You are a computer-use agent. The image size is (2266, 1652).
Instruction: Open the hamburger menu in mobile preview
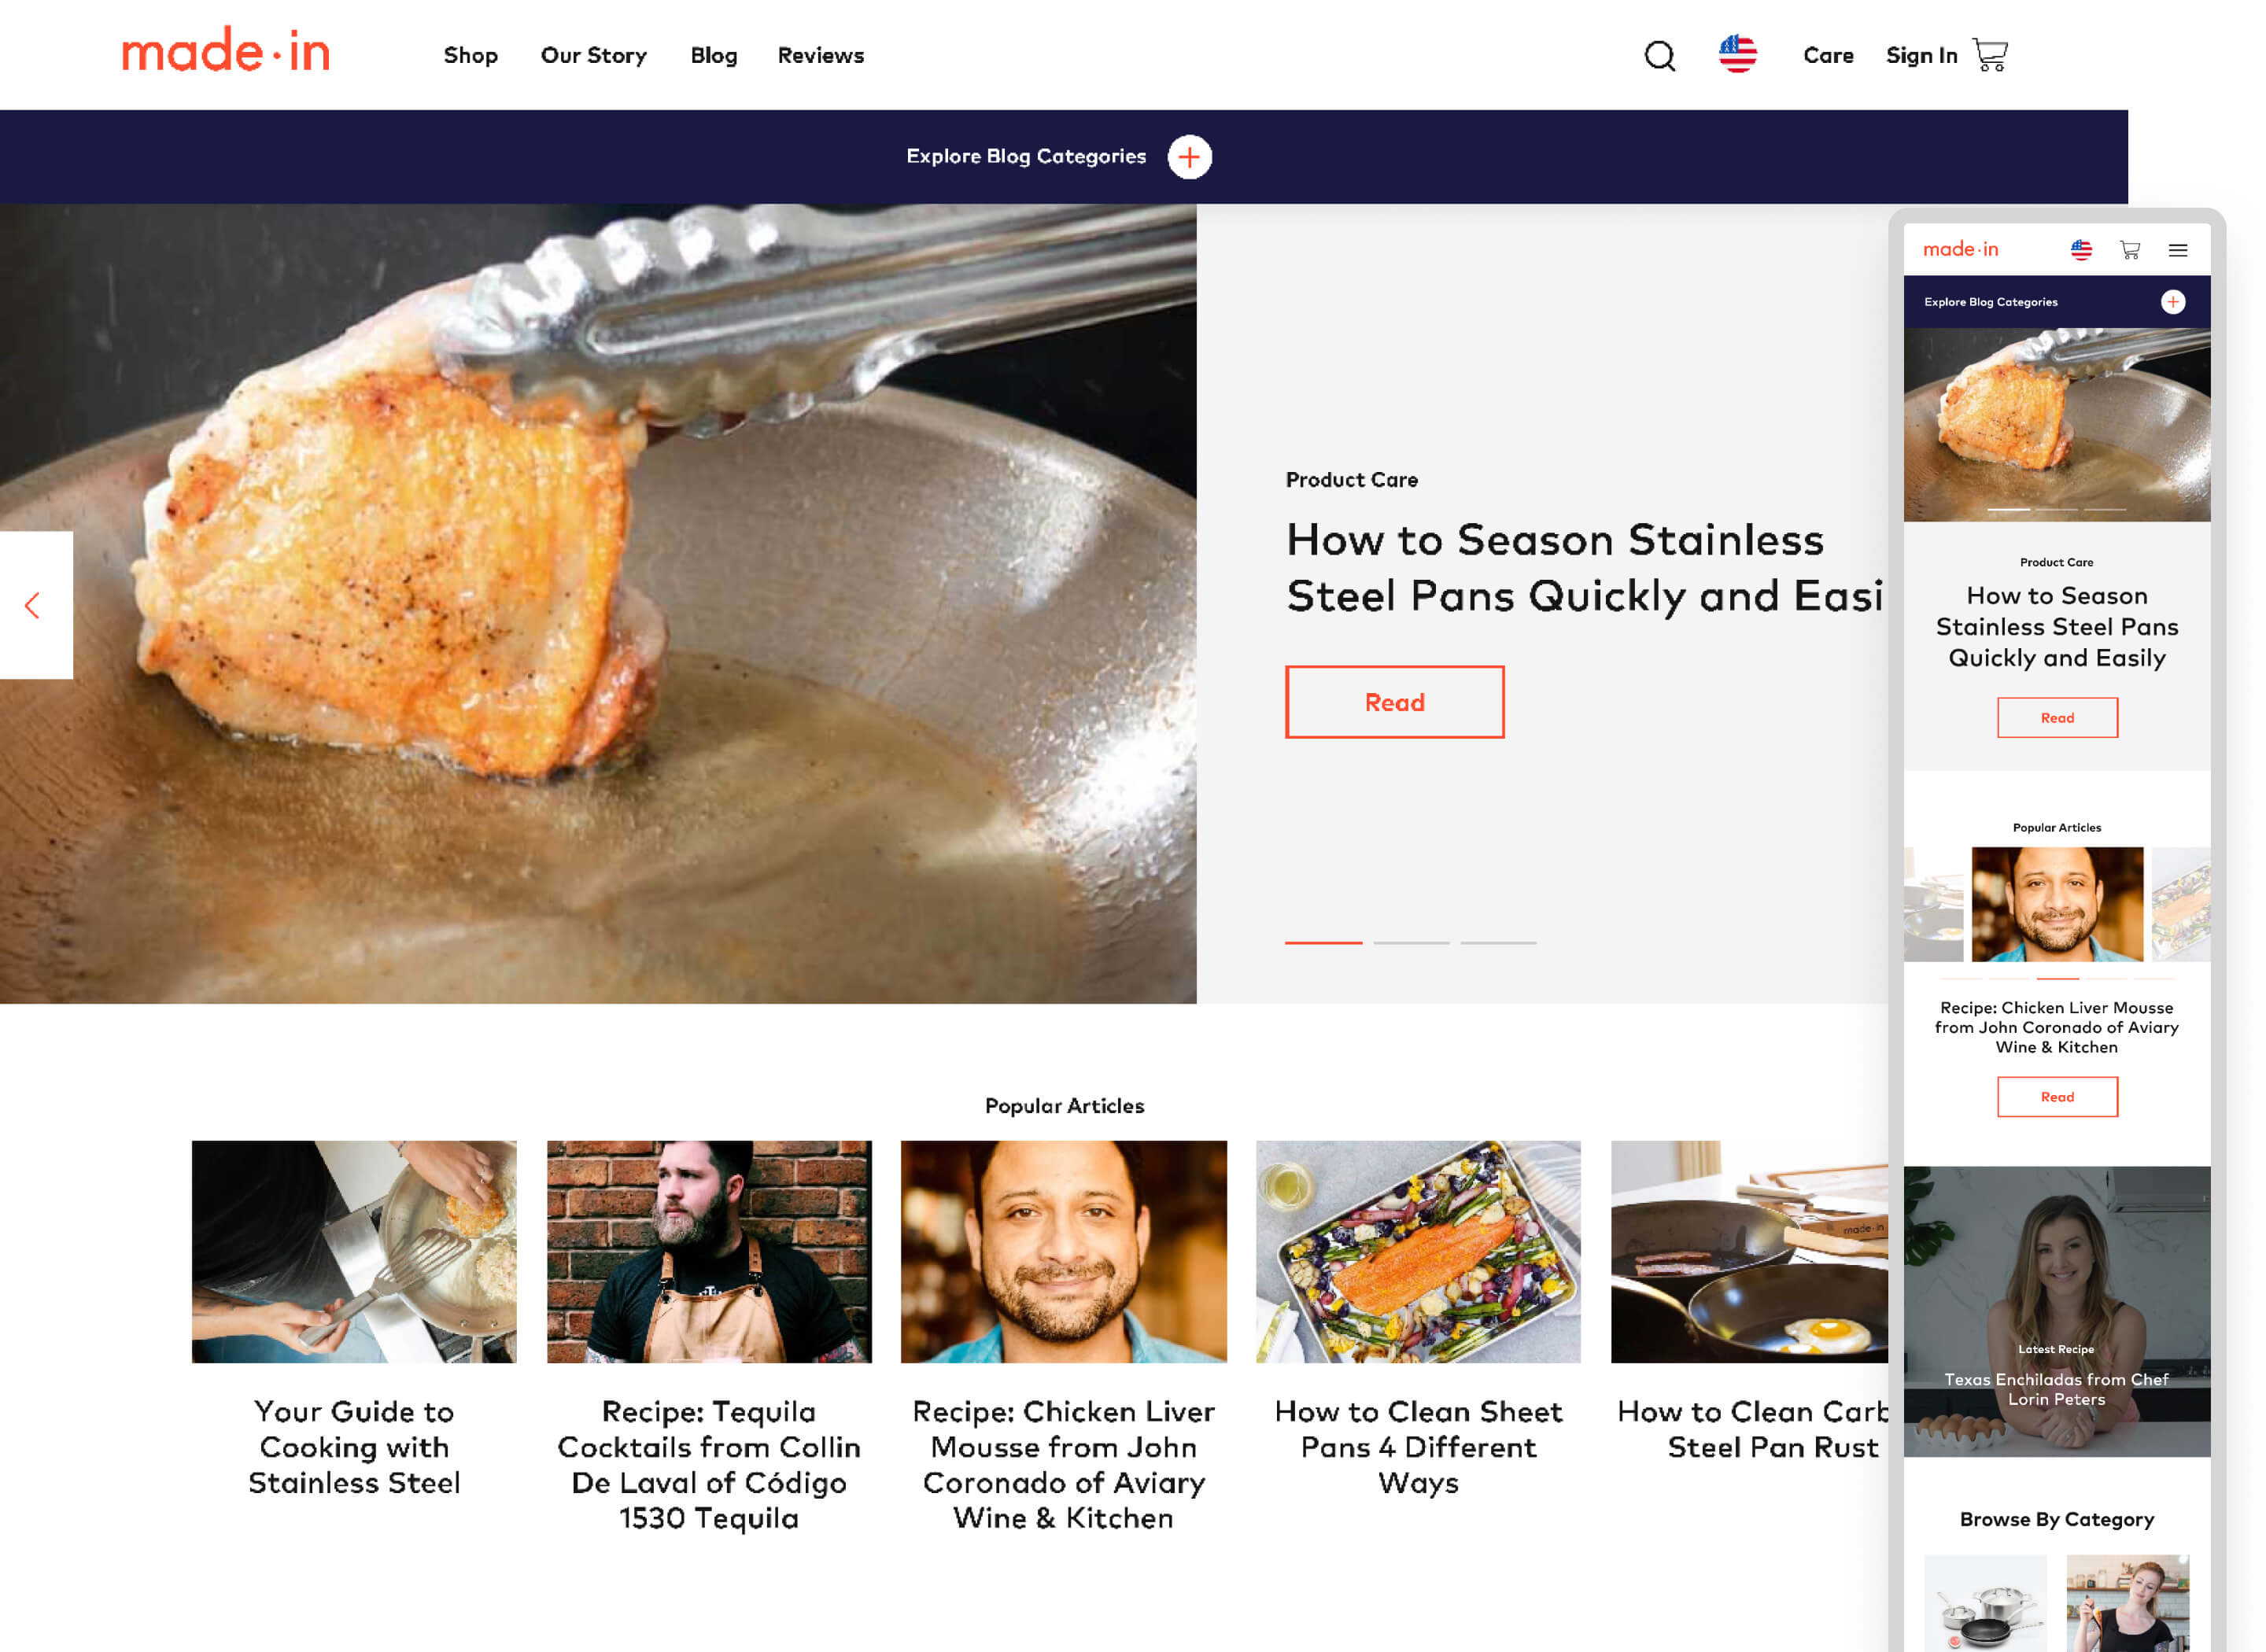(2177, 250)
